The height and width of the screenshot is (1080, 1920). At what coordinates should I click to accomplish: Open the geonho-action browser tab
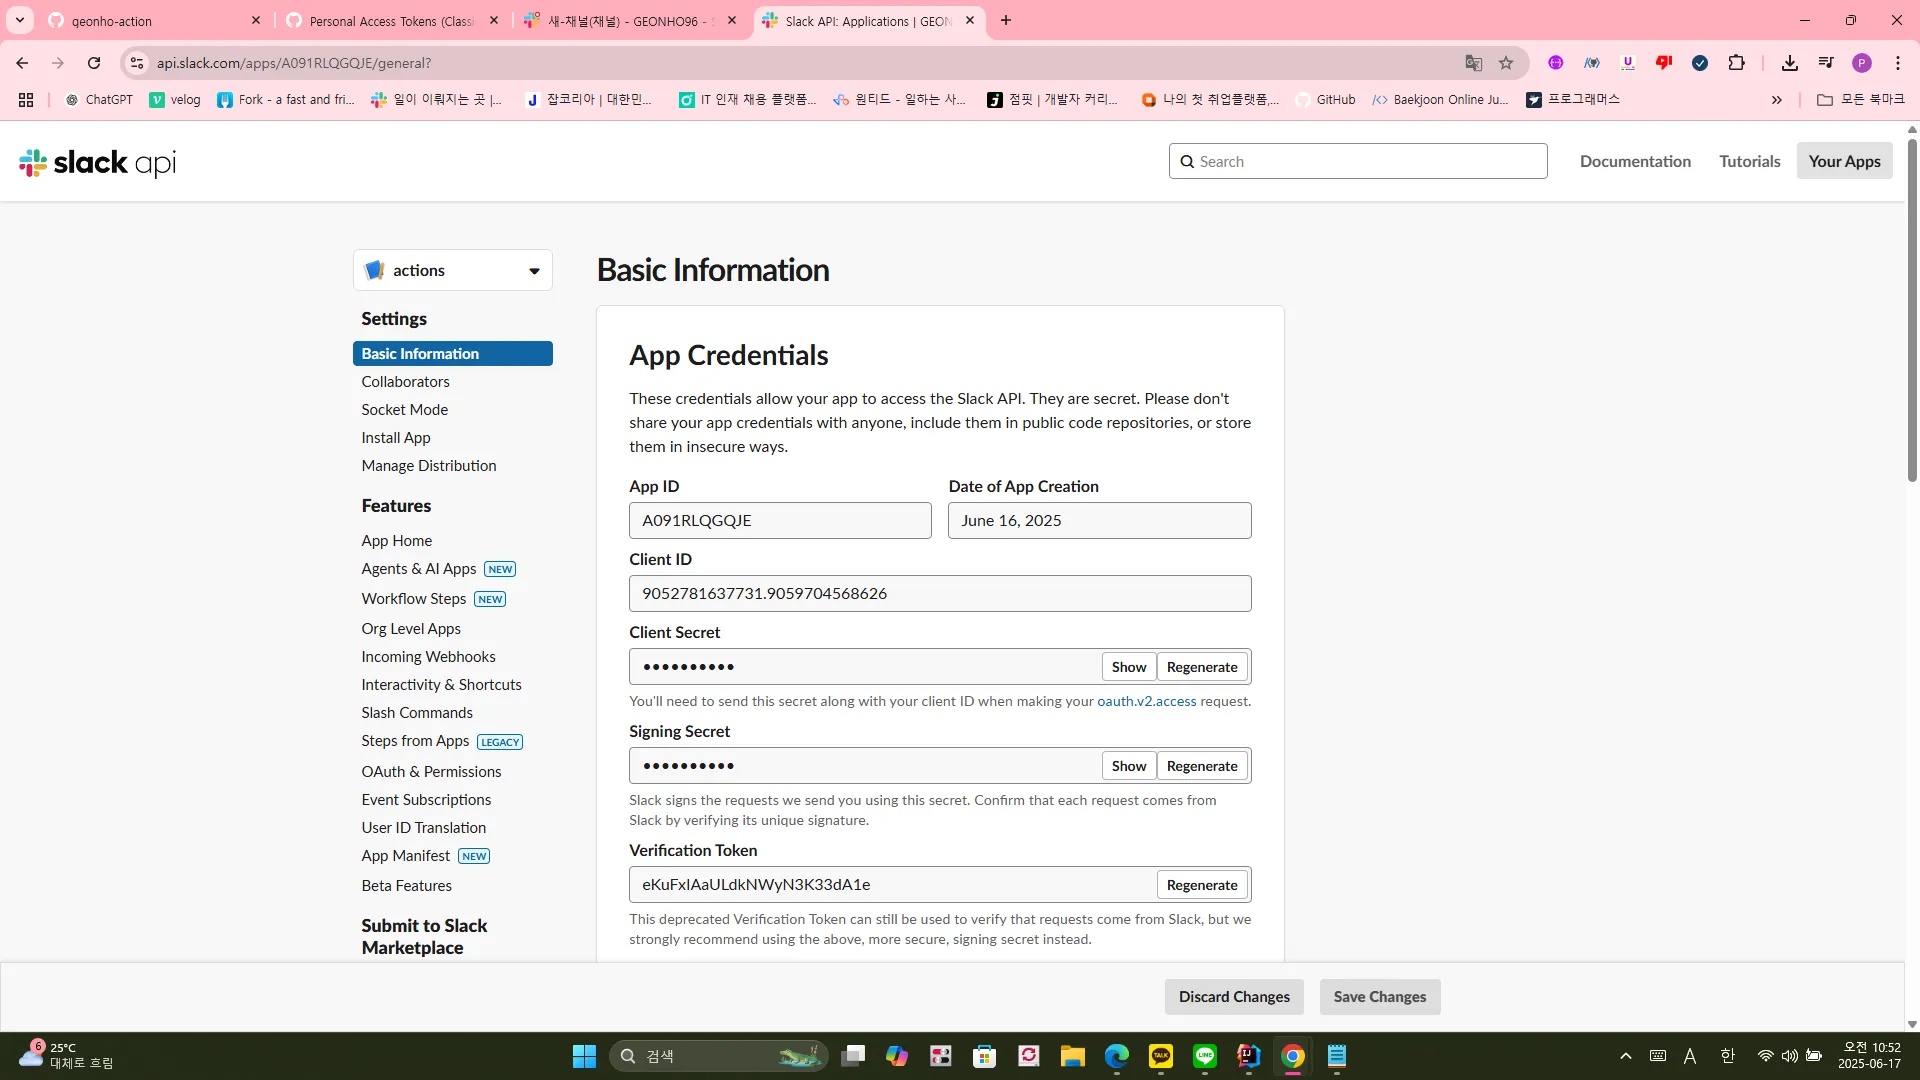[x=155, y=20]
